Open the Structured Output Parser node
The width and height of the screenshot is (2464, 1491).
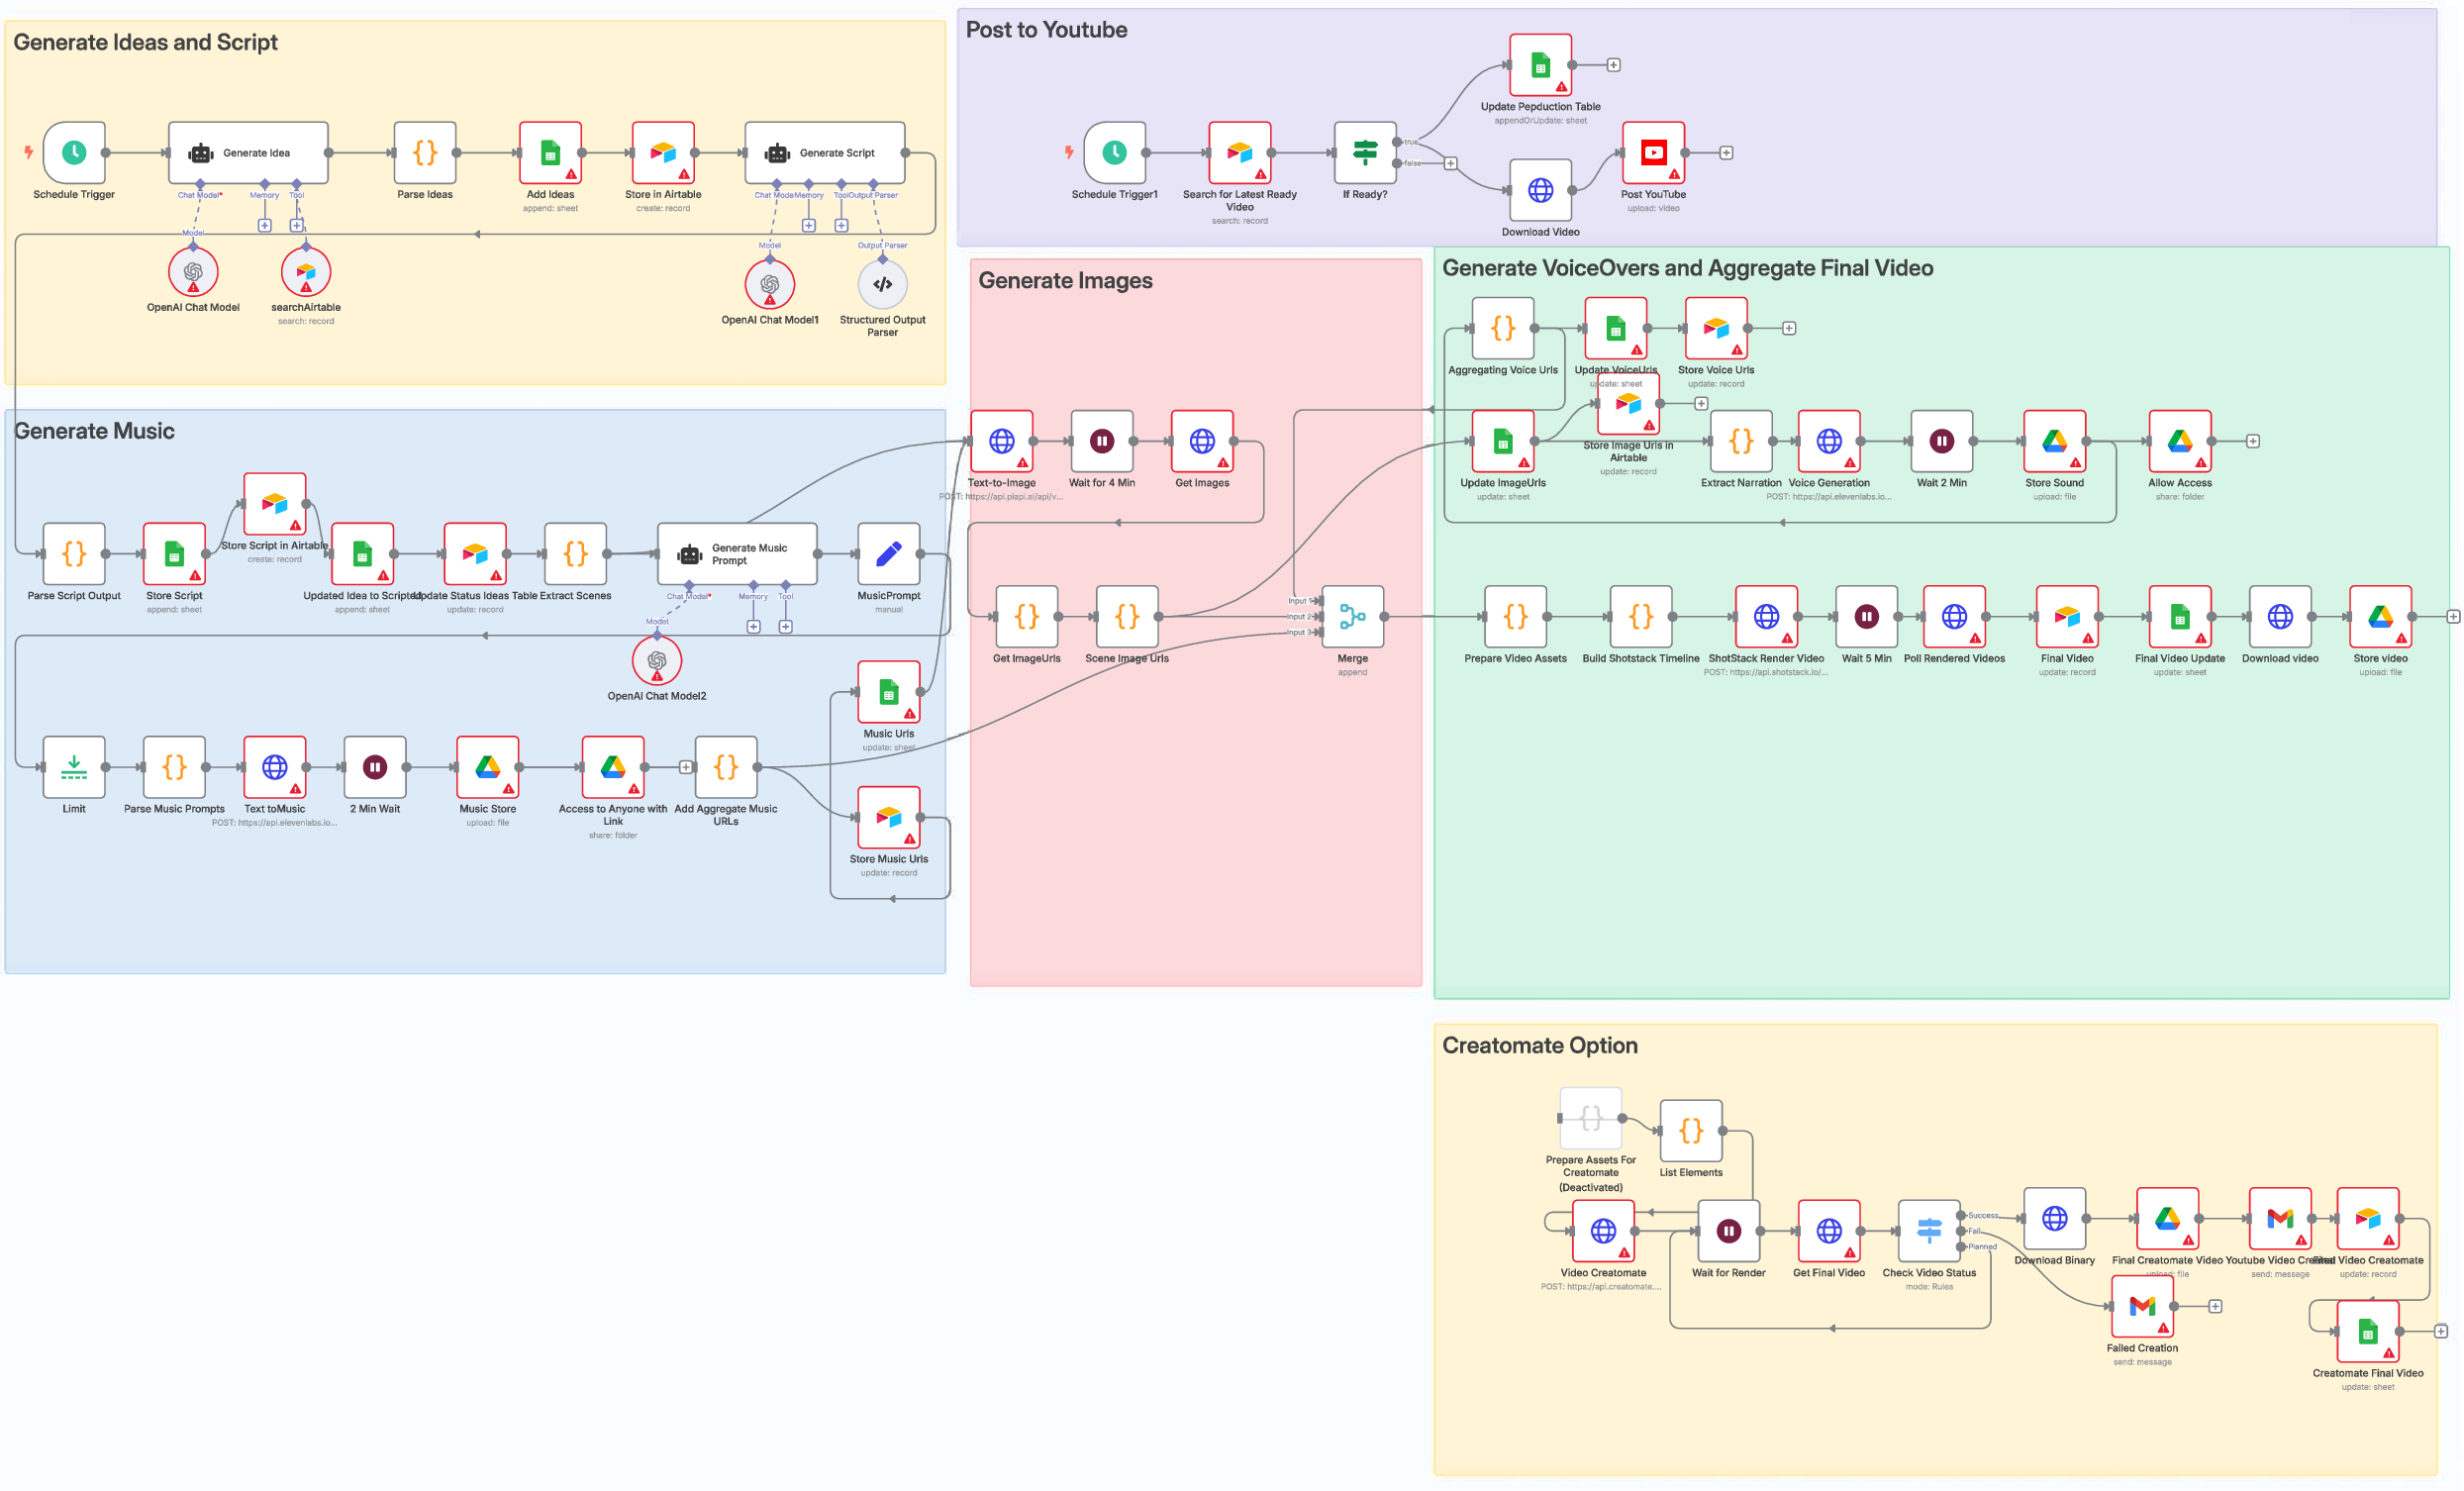tap(882, 284)
